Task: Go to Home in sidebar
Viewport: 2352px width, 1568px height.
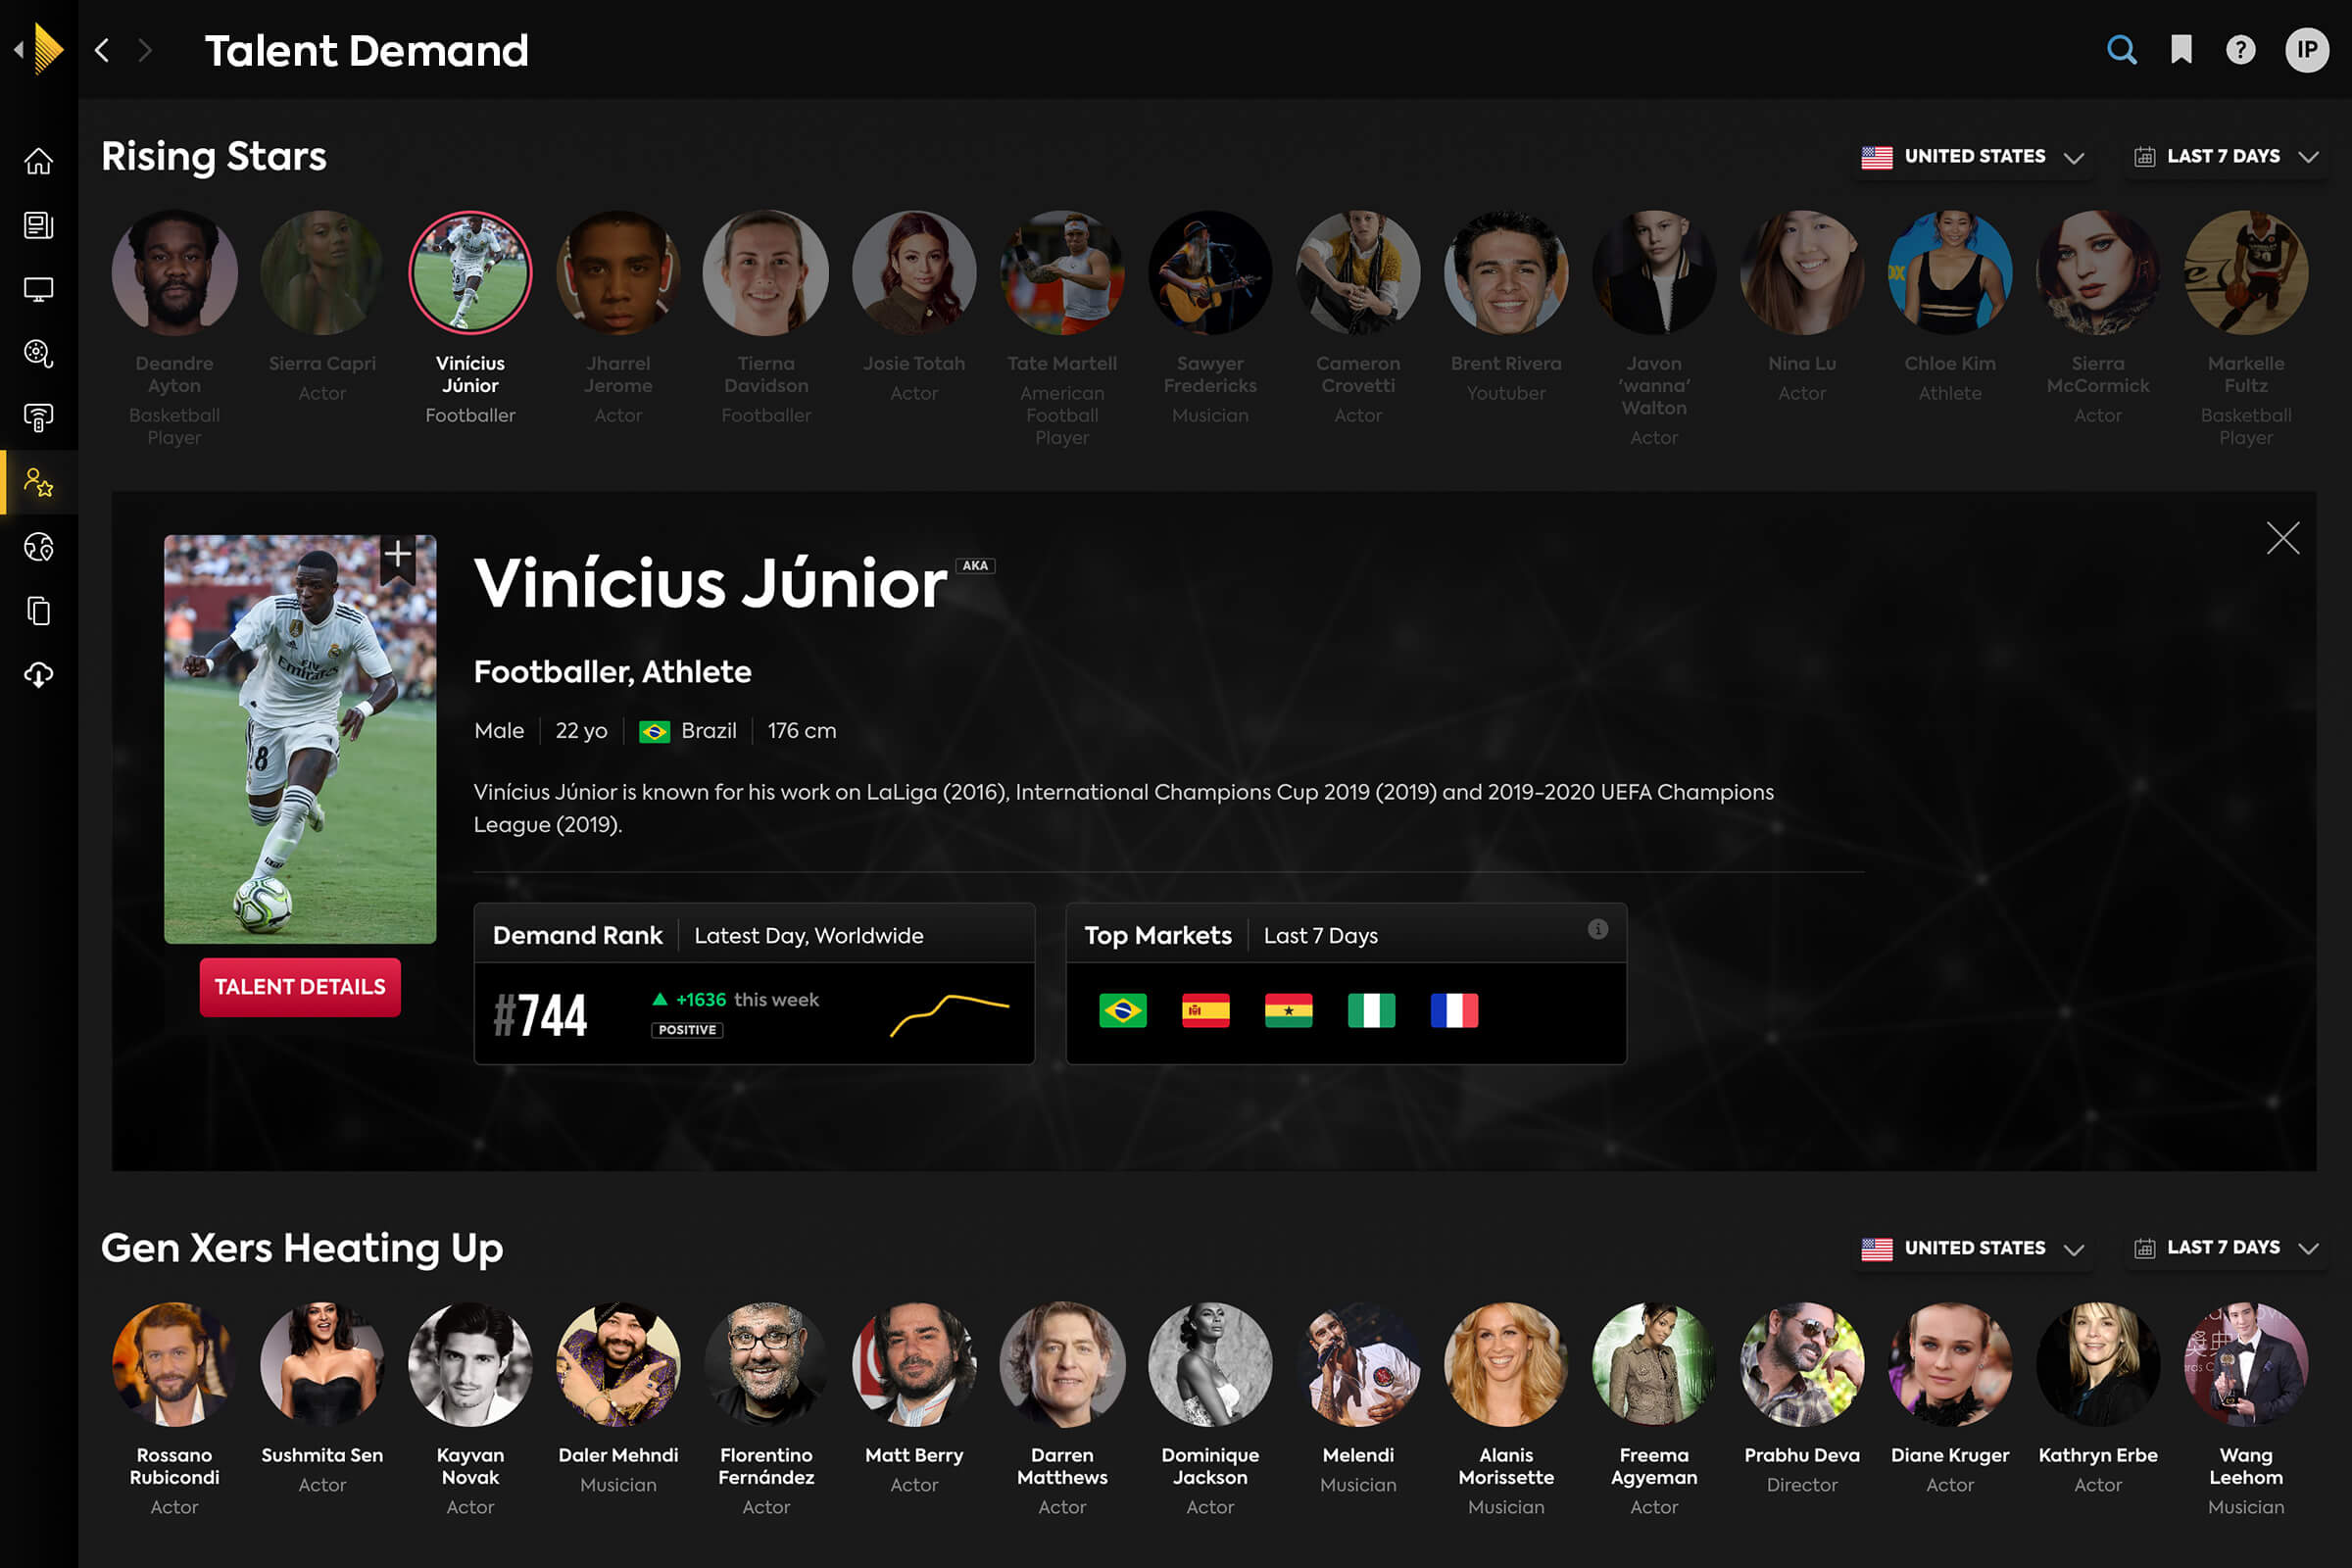Action: coord(39,161)
